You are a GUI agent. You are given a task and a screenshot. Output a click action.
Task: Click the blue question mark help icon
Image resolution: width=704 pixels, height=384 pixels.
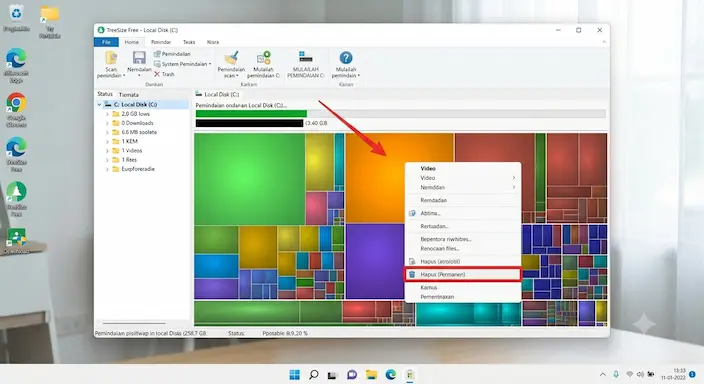pyautogui.click(x=346, y=57)
